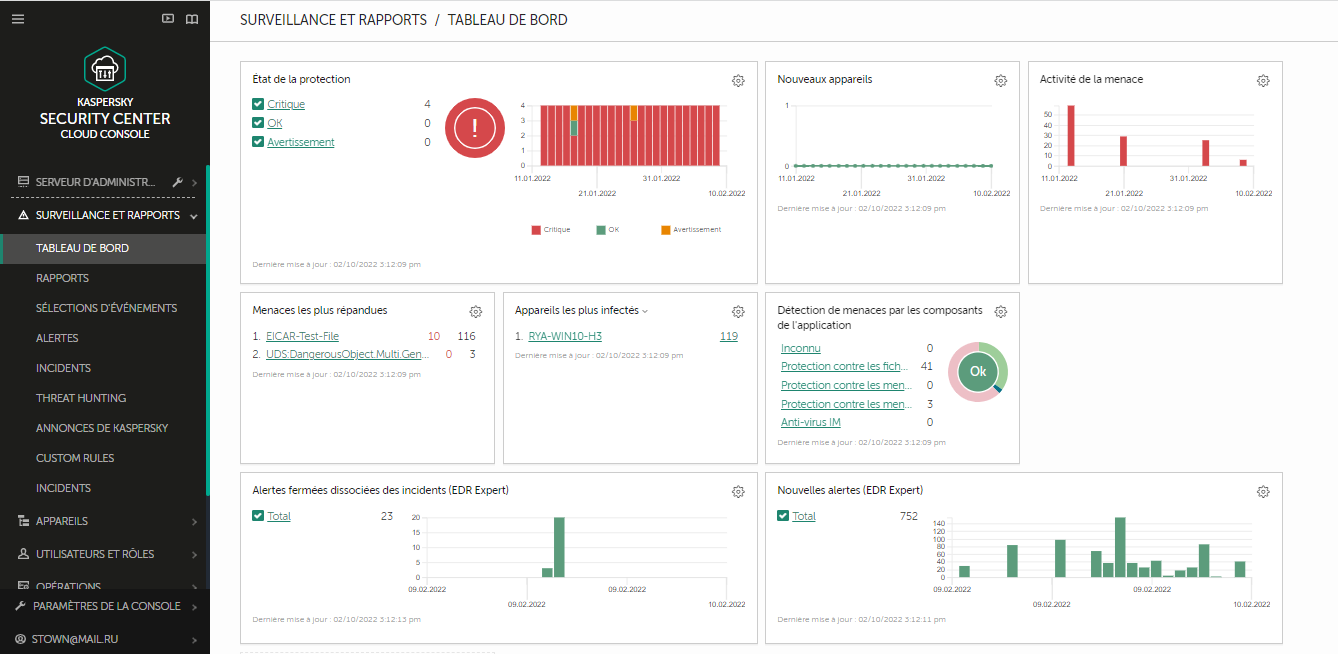Open settings gear of Nouveaux appareils widget
The image size is (1338, 654).
pyautogui.click(x=1001, y=80)
